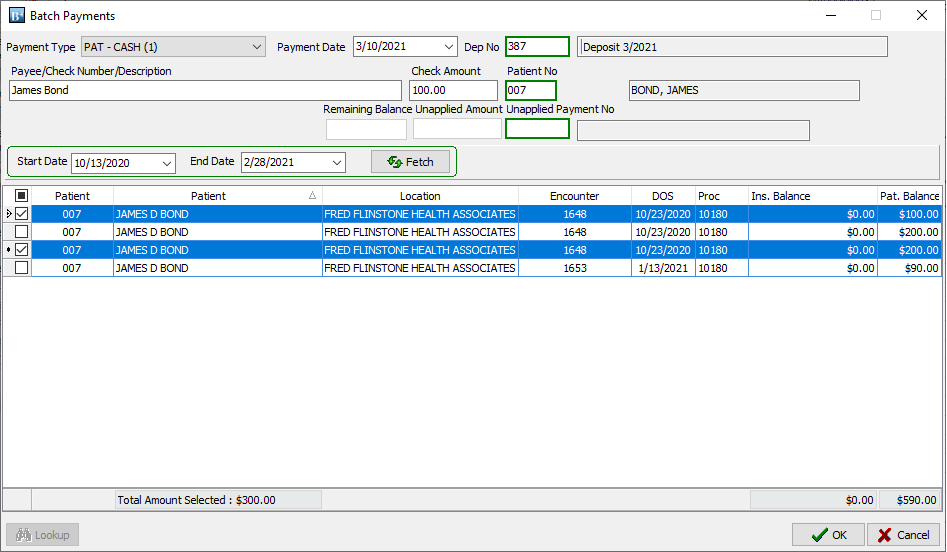Image resolution: width=947 pixels, height=552 pixels.
Task: Open the Payment Type dropdown
Action: [257, 47]
